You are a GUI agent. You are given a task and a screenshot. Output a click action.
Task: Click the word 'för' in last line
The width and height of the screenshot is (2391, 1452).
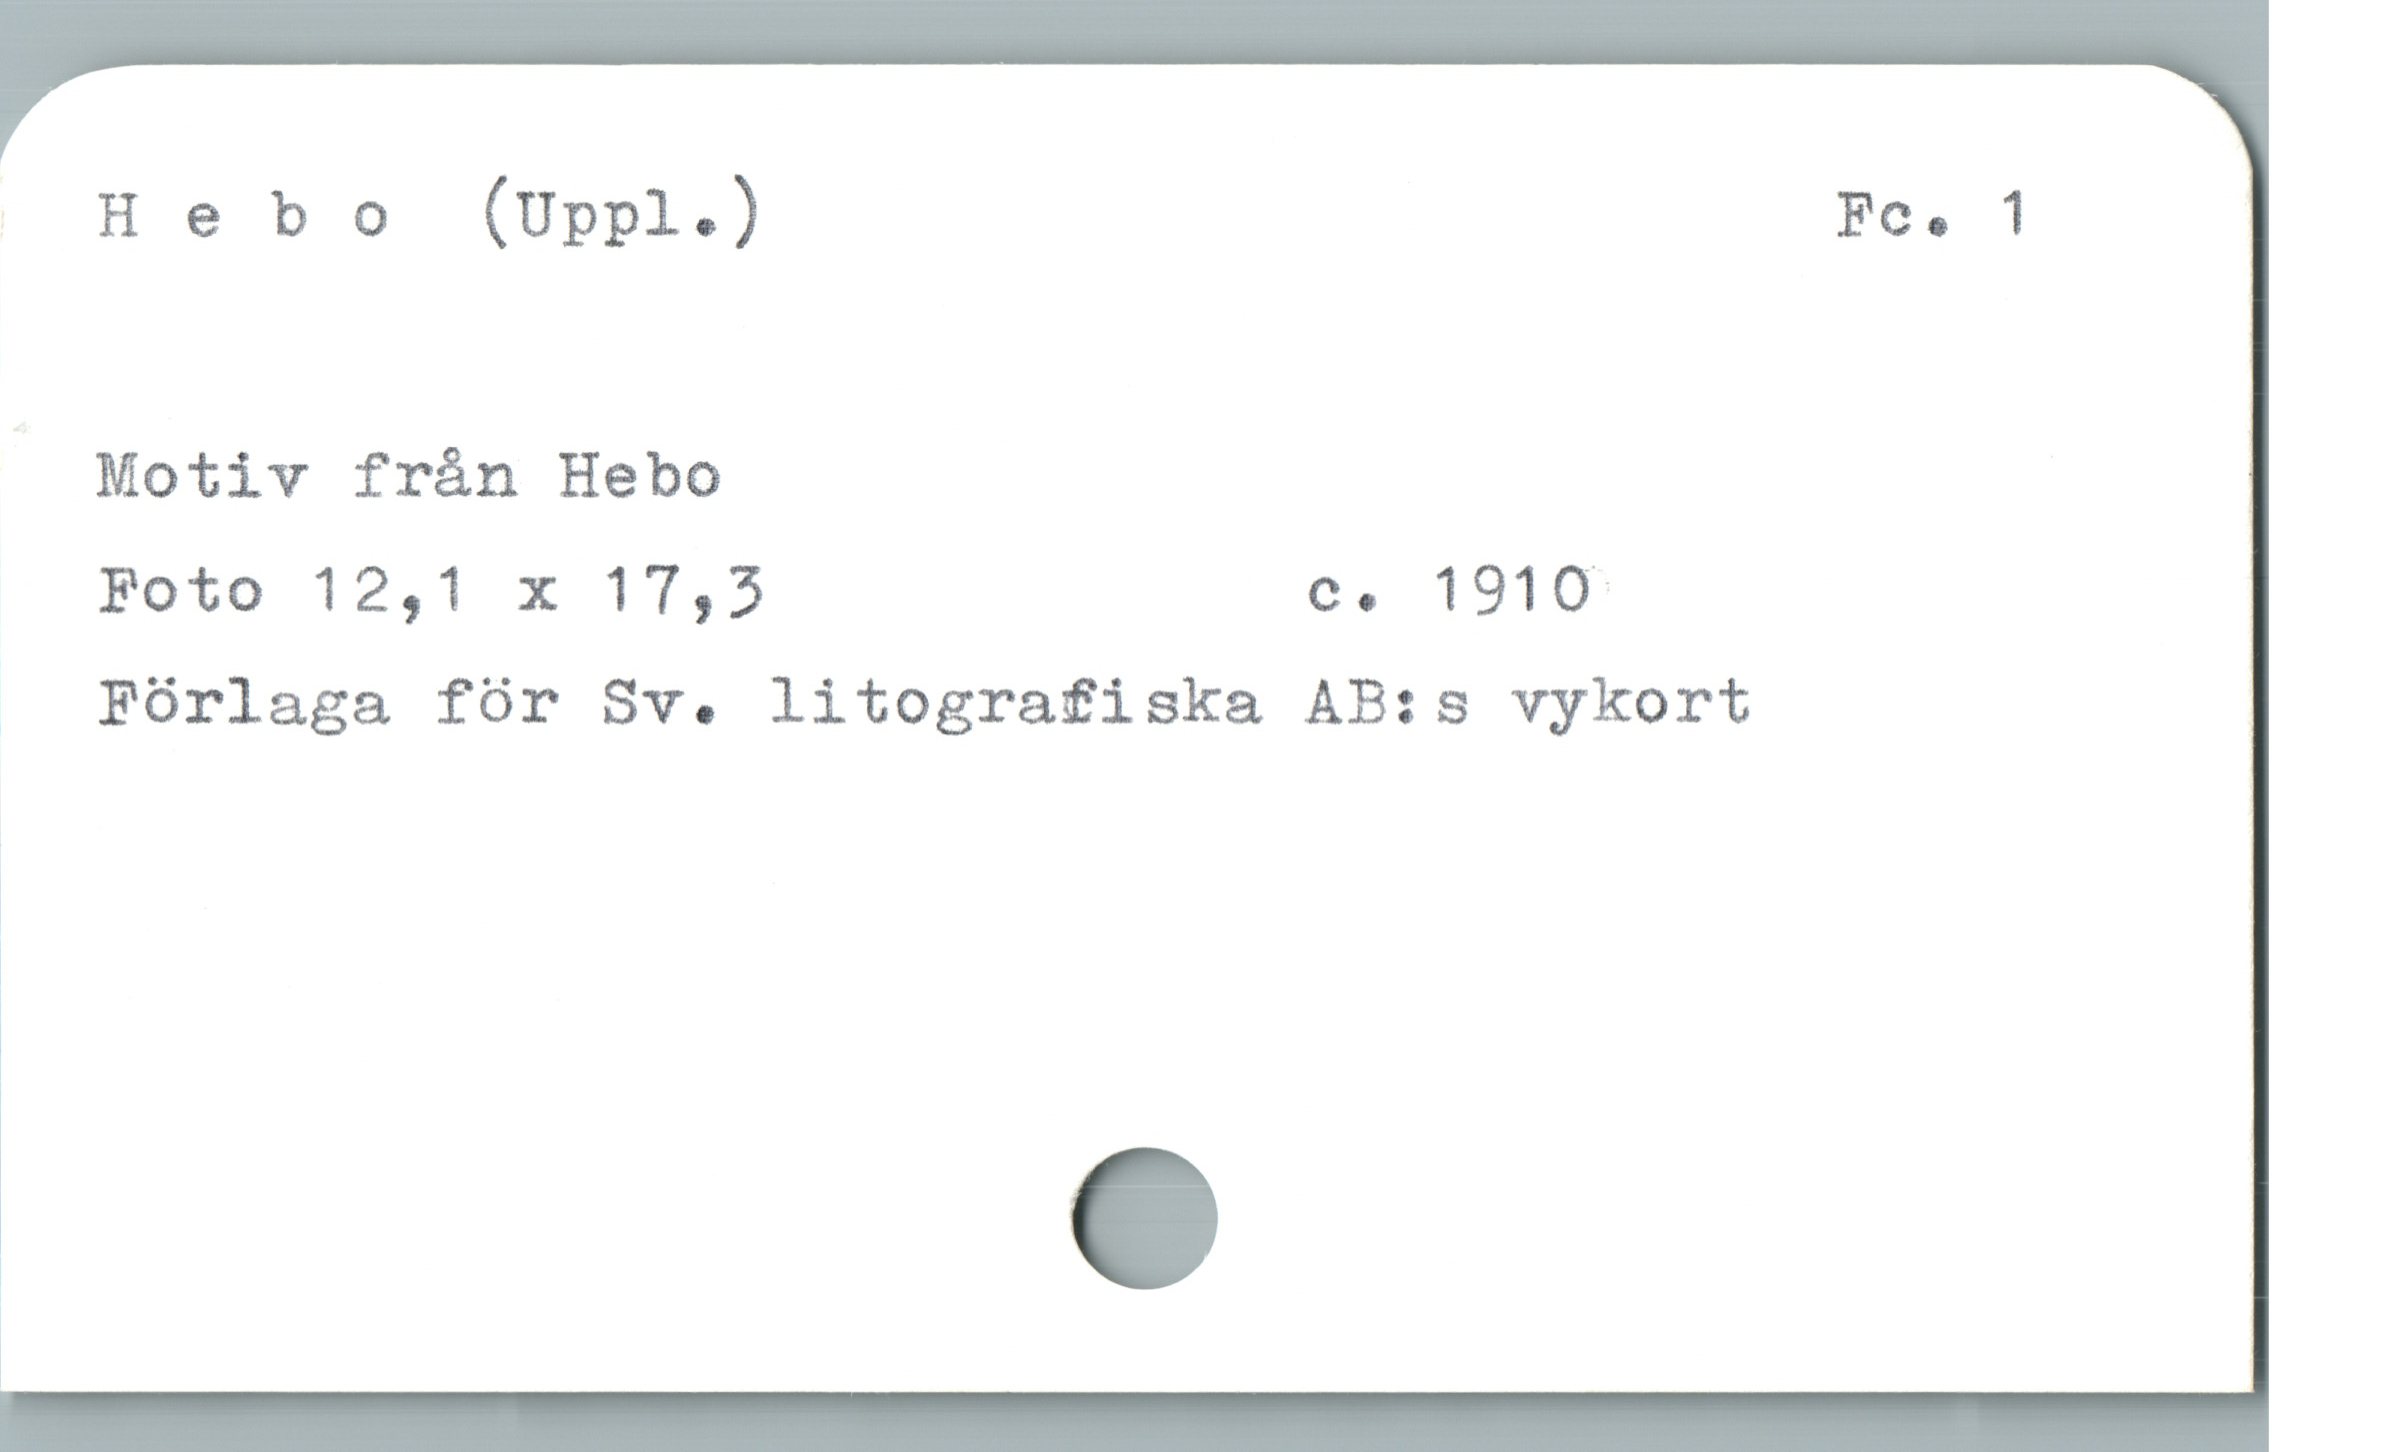[497, 702]
